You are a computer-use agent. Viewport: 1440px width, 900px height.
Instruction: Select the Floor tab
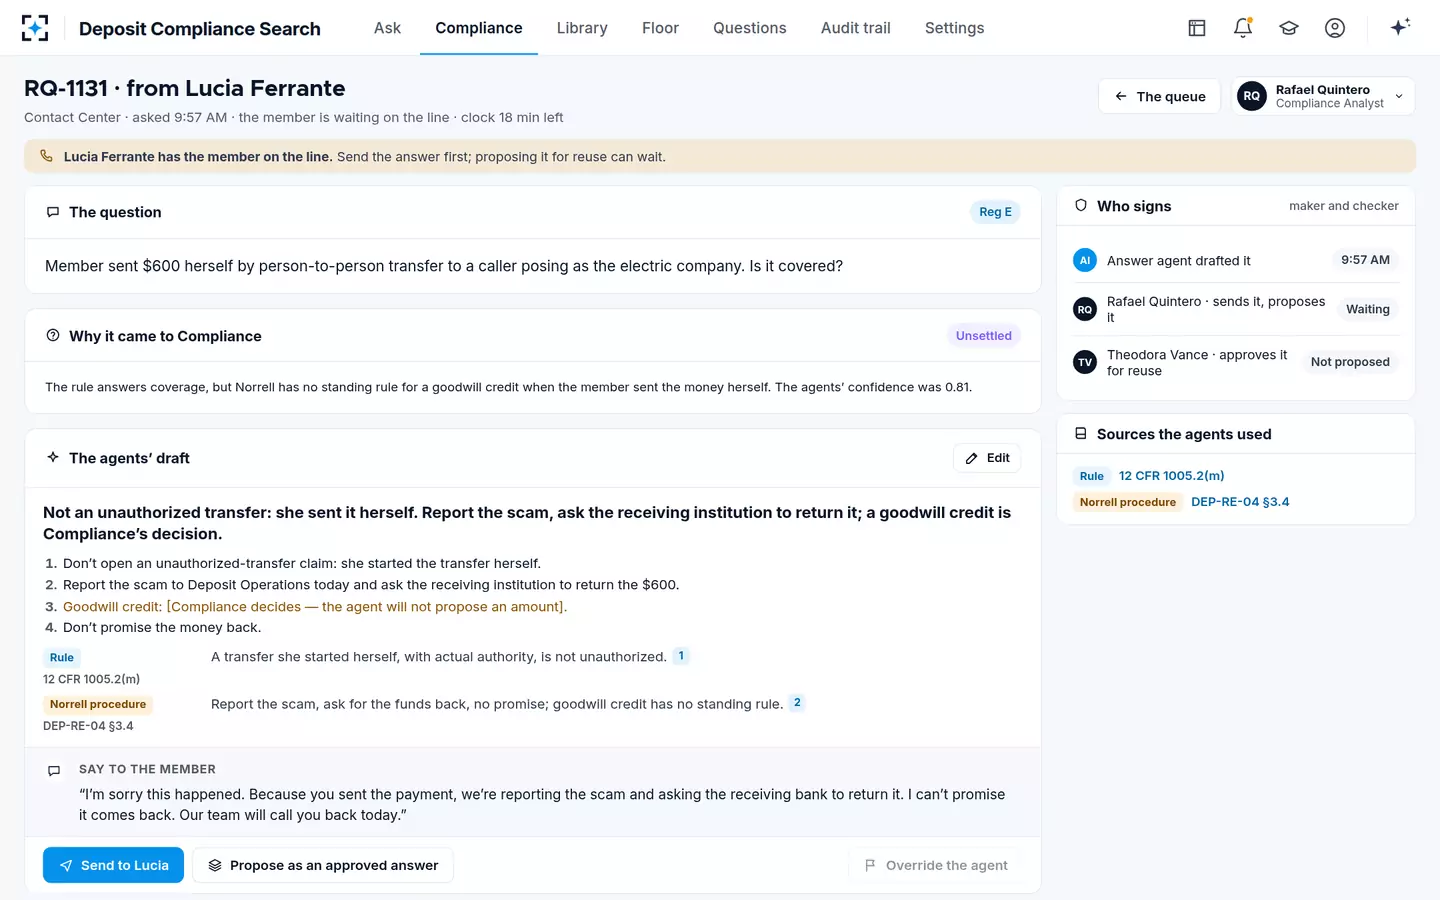pos(660,28)
